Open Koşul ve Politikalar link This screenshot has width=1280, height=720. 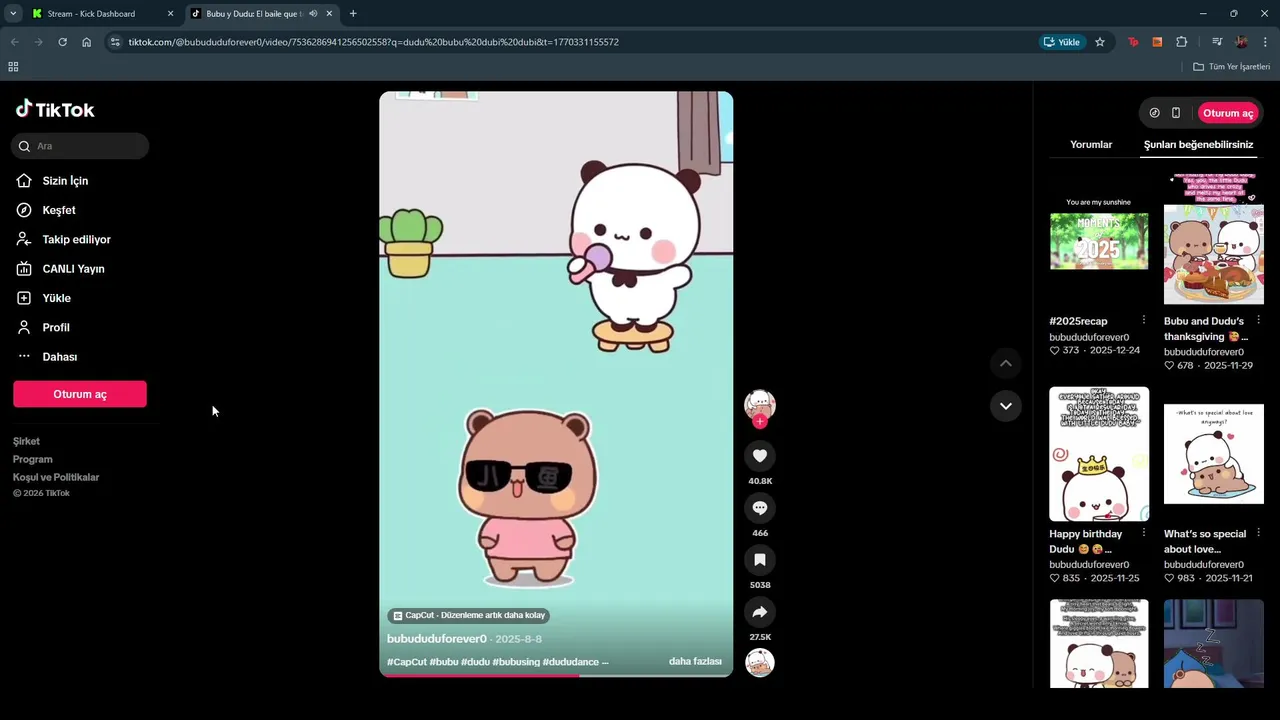click(x=56, y=477)
